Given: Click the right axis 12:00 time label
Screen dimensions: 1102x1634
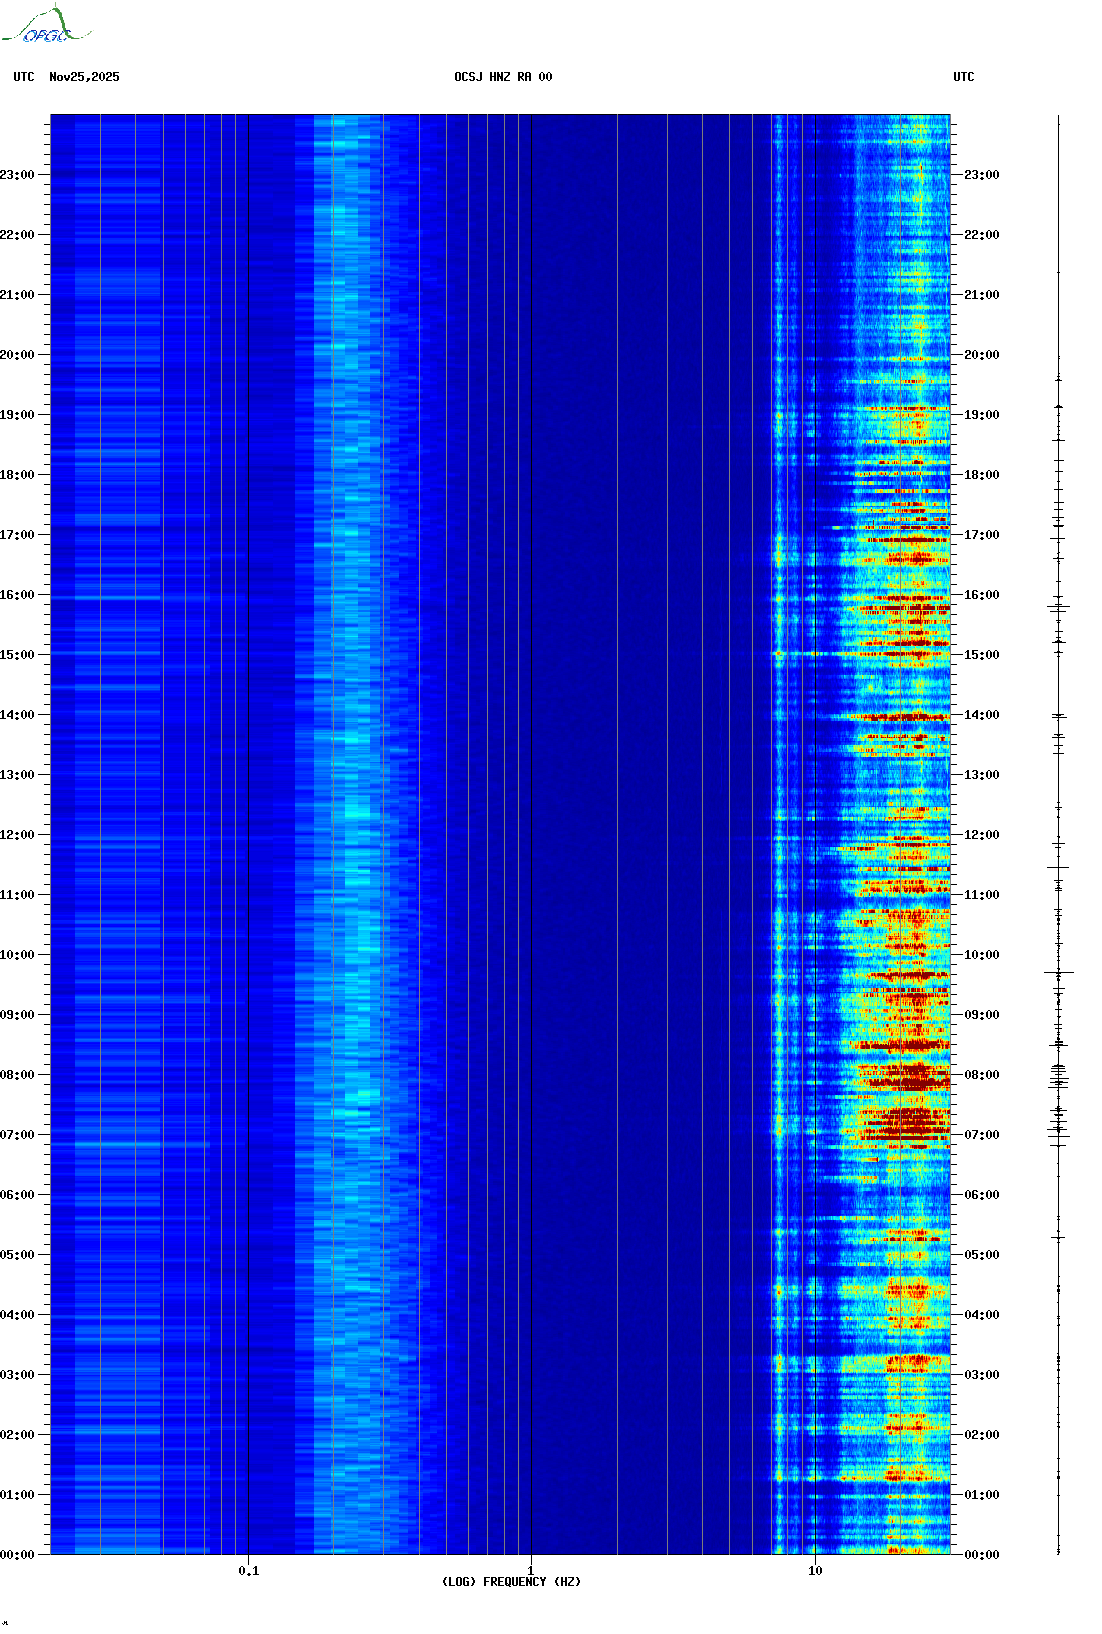Looking at the screenshot, I should pyautogui.click(x=982, y=835).
